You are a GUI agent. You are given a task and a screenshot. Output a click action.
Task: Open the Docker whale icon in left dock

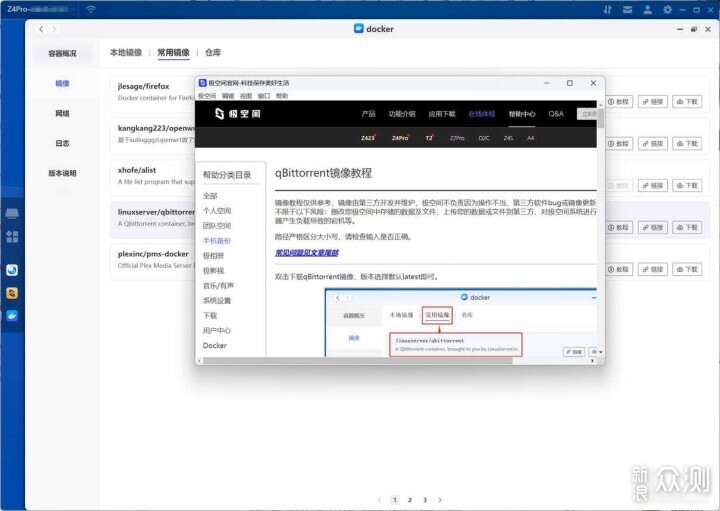(x=12, y=315)
